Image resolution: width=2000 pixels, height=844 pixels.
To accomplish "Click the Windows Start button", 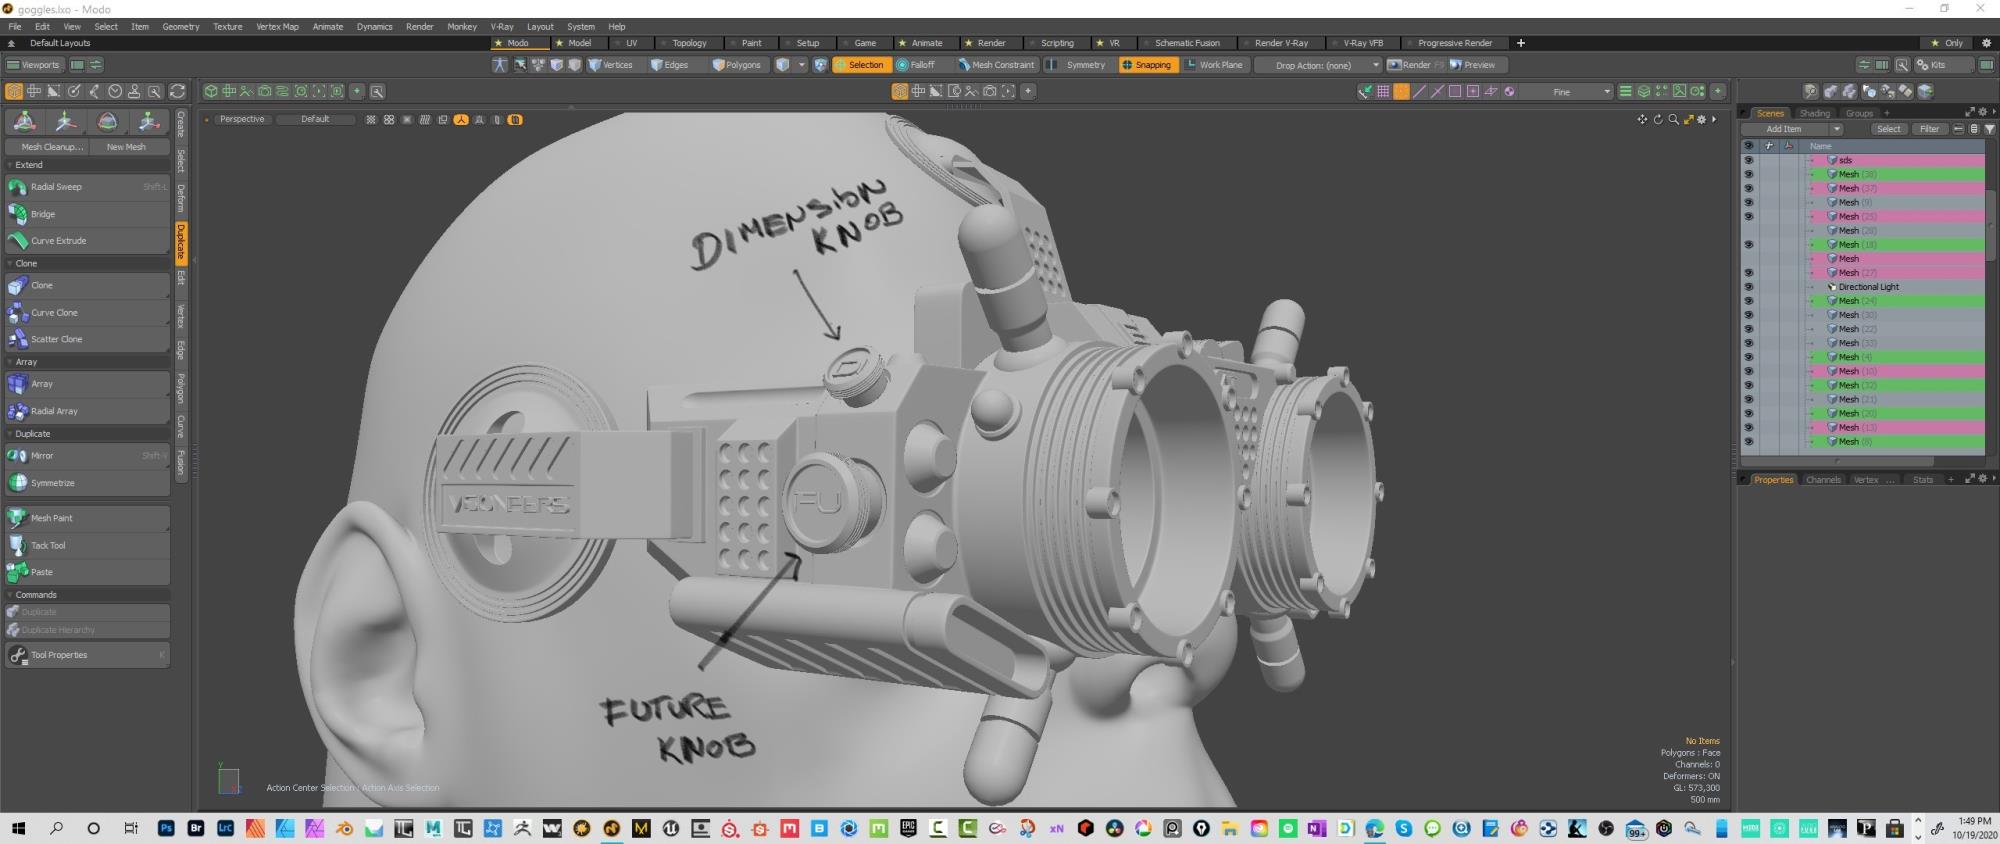I will pos(17,828).
